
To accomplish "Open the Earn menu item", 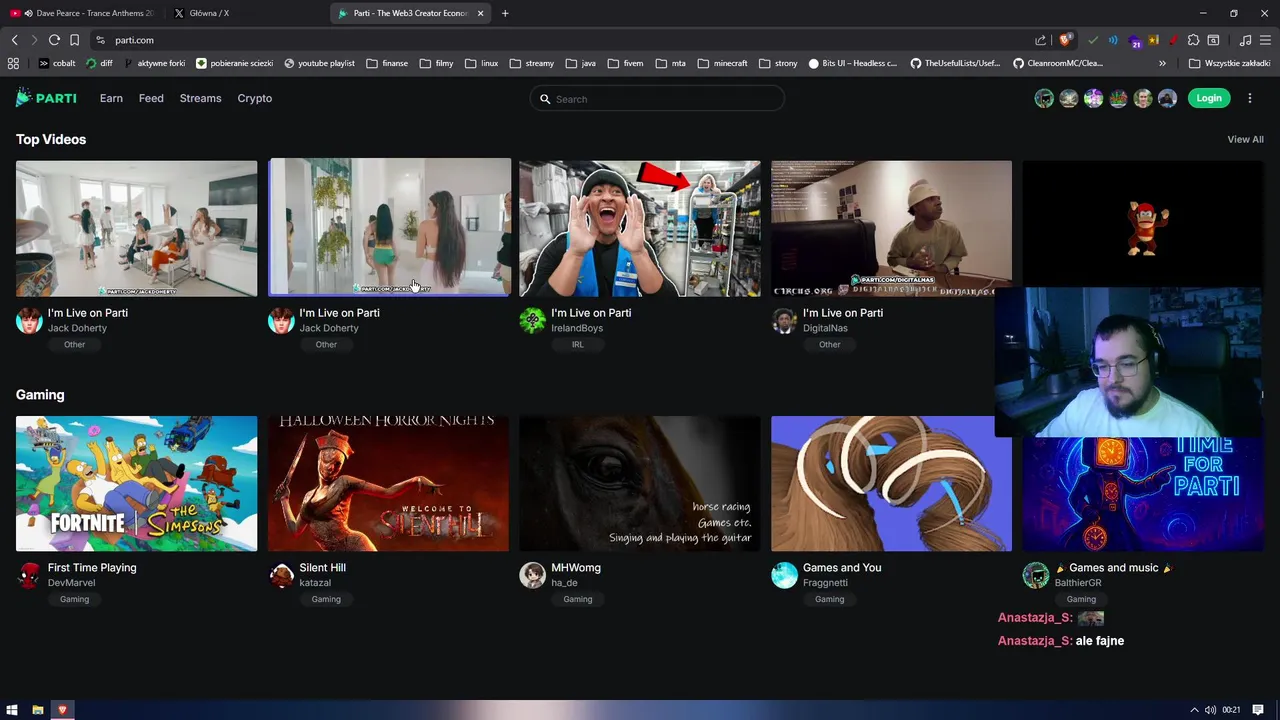I will (111, 98).
